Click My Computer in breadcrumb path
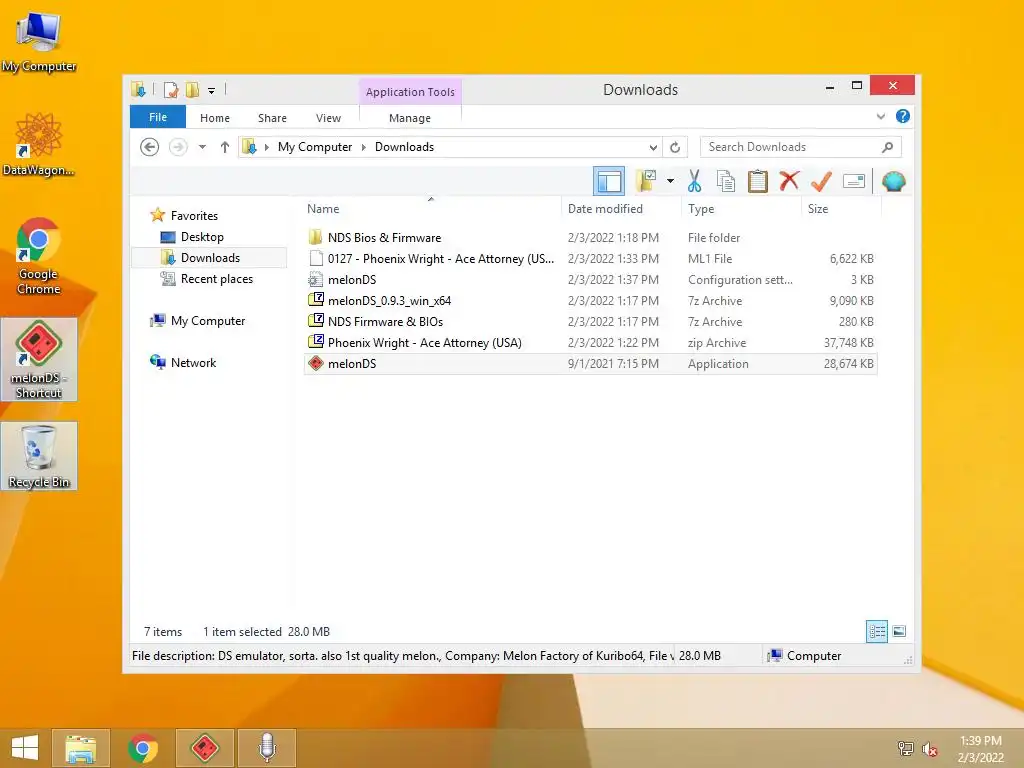Screen dimensions: 1024x768 point(315,147)
